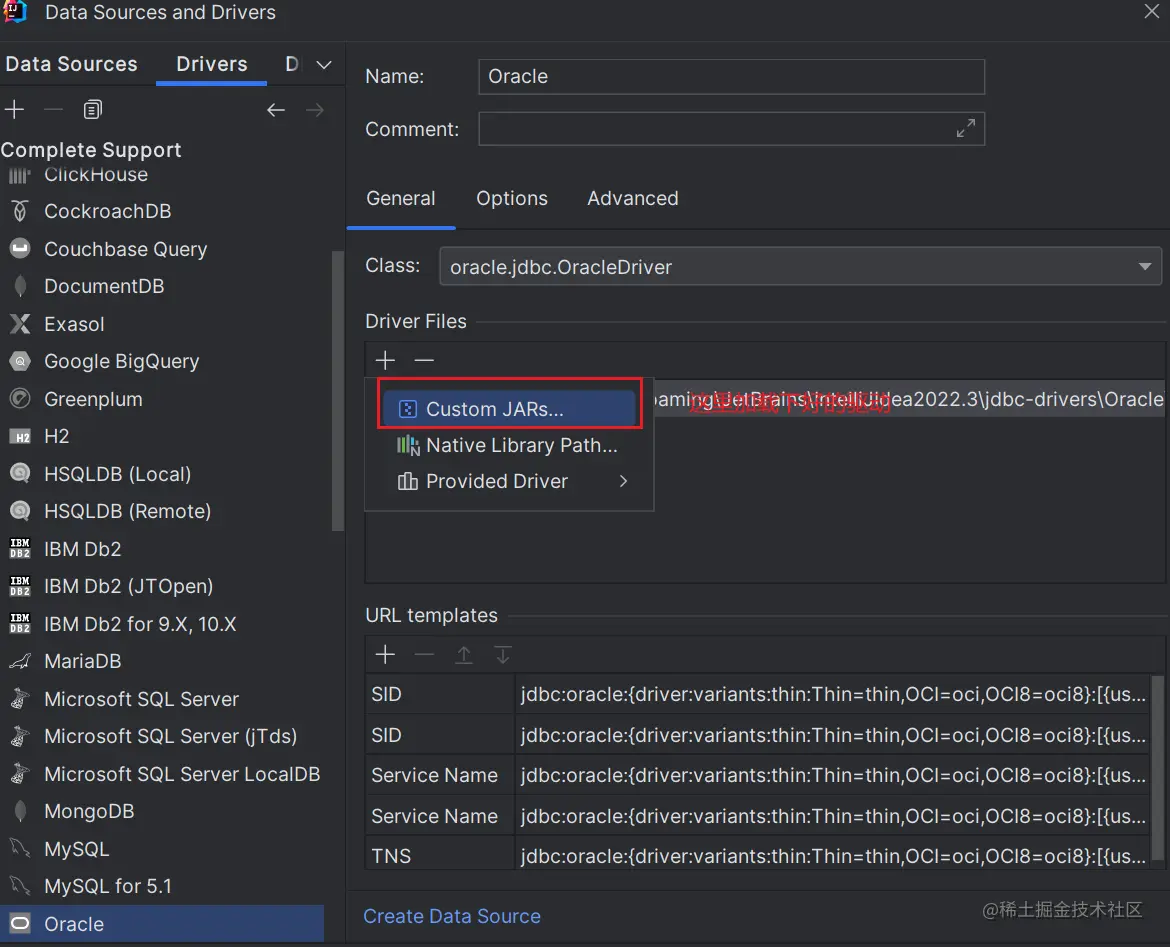Select the jdbc-drivers\Oracle driver file entry
Image resolution: width=1170 pixels, height=947 pixels.
coord(909,399)
